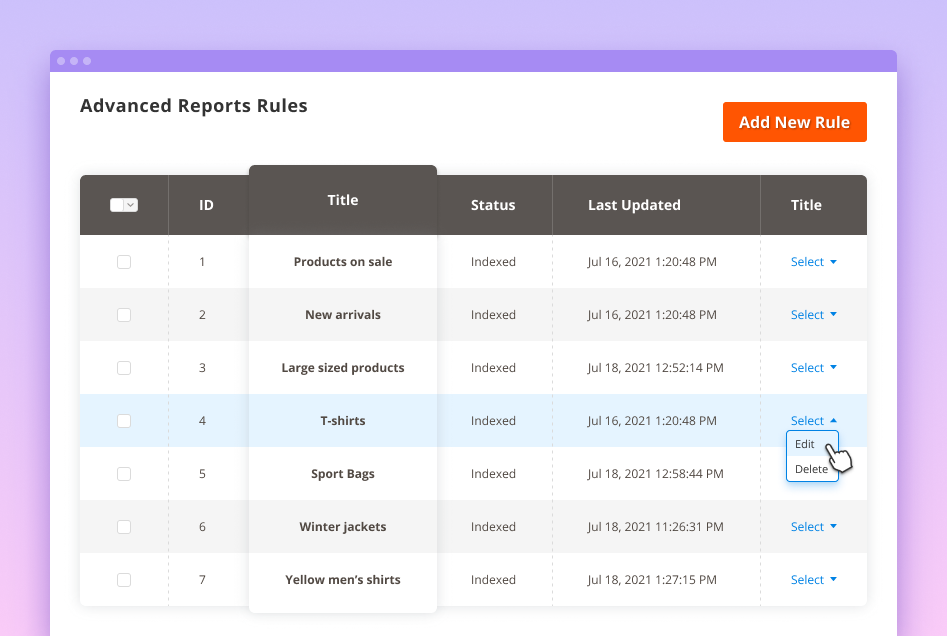Collapse the open Select dropdown on the T-shirts row
The image size is (947, 636).
tap(813, 420)
